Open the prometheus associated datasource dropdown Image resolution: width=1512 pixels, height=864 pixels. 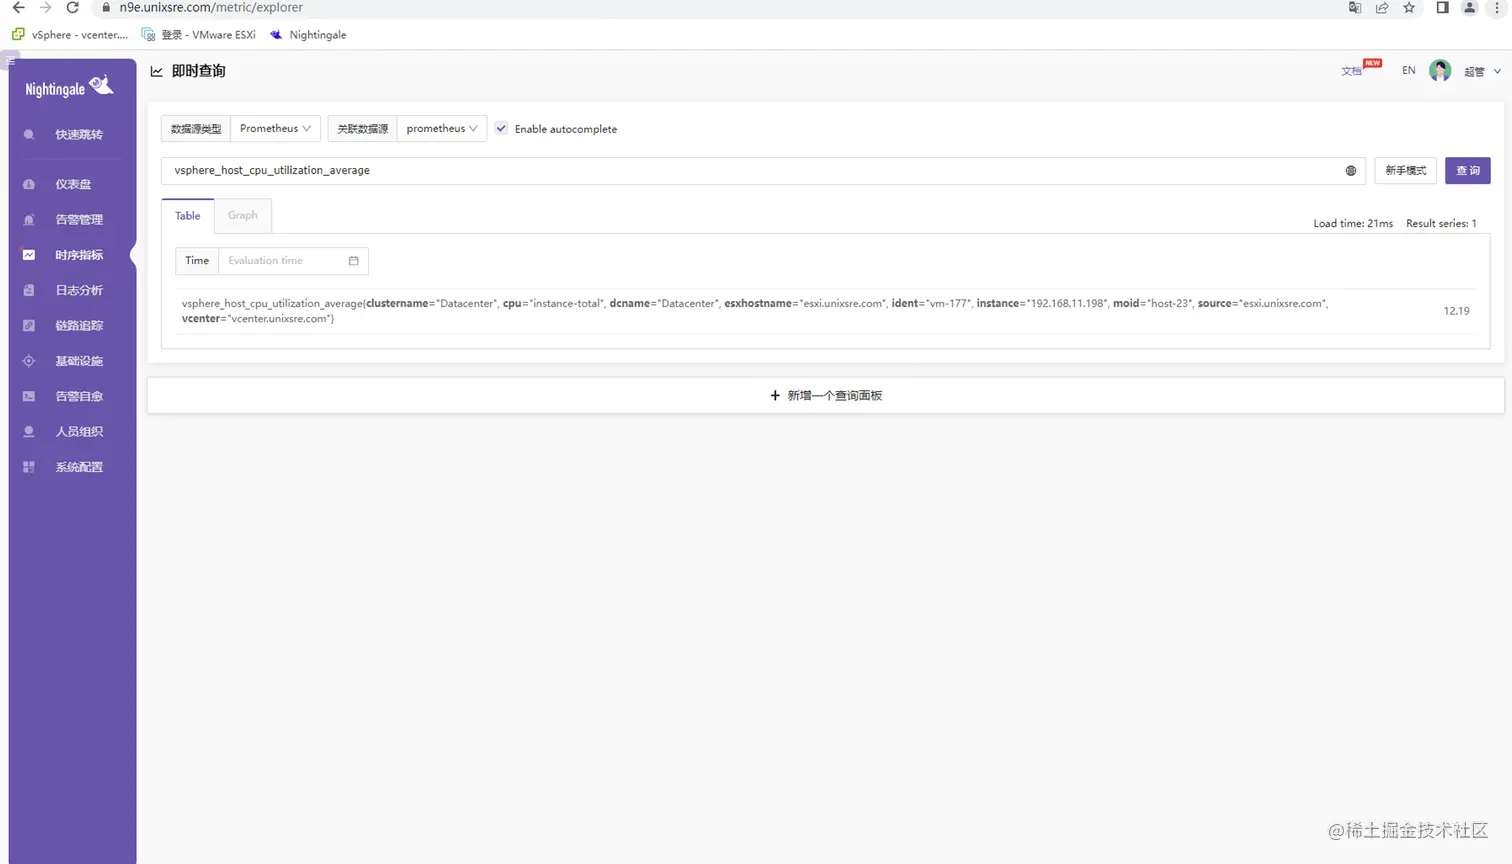pos(441,128)
